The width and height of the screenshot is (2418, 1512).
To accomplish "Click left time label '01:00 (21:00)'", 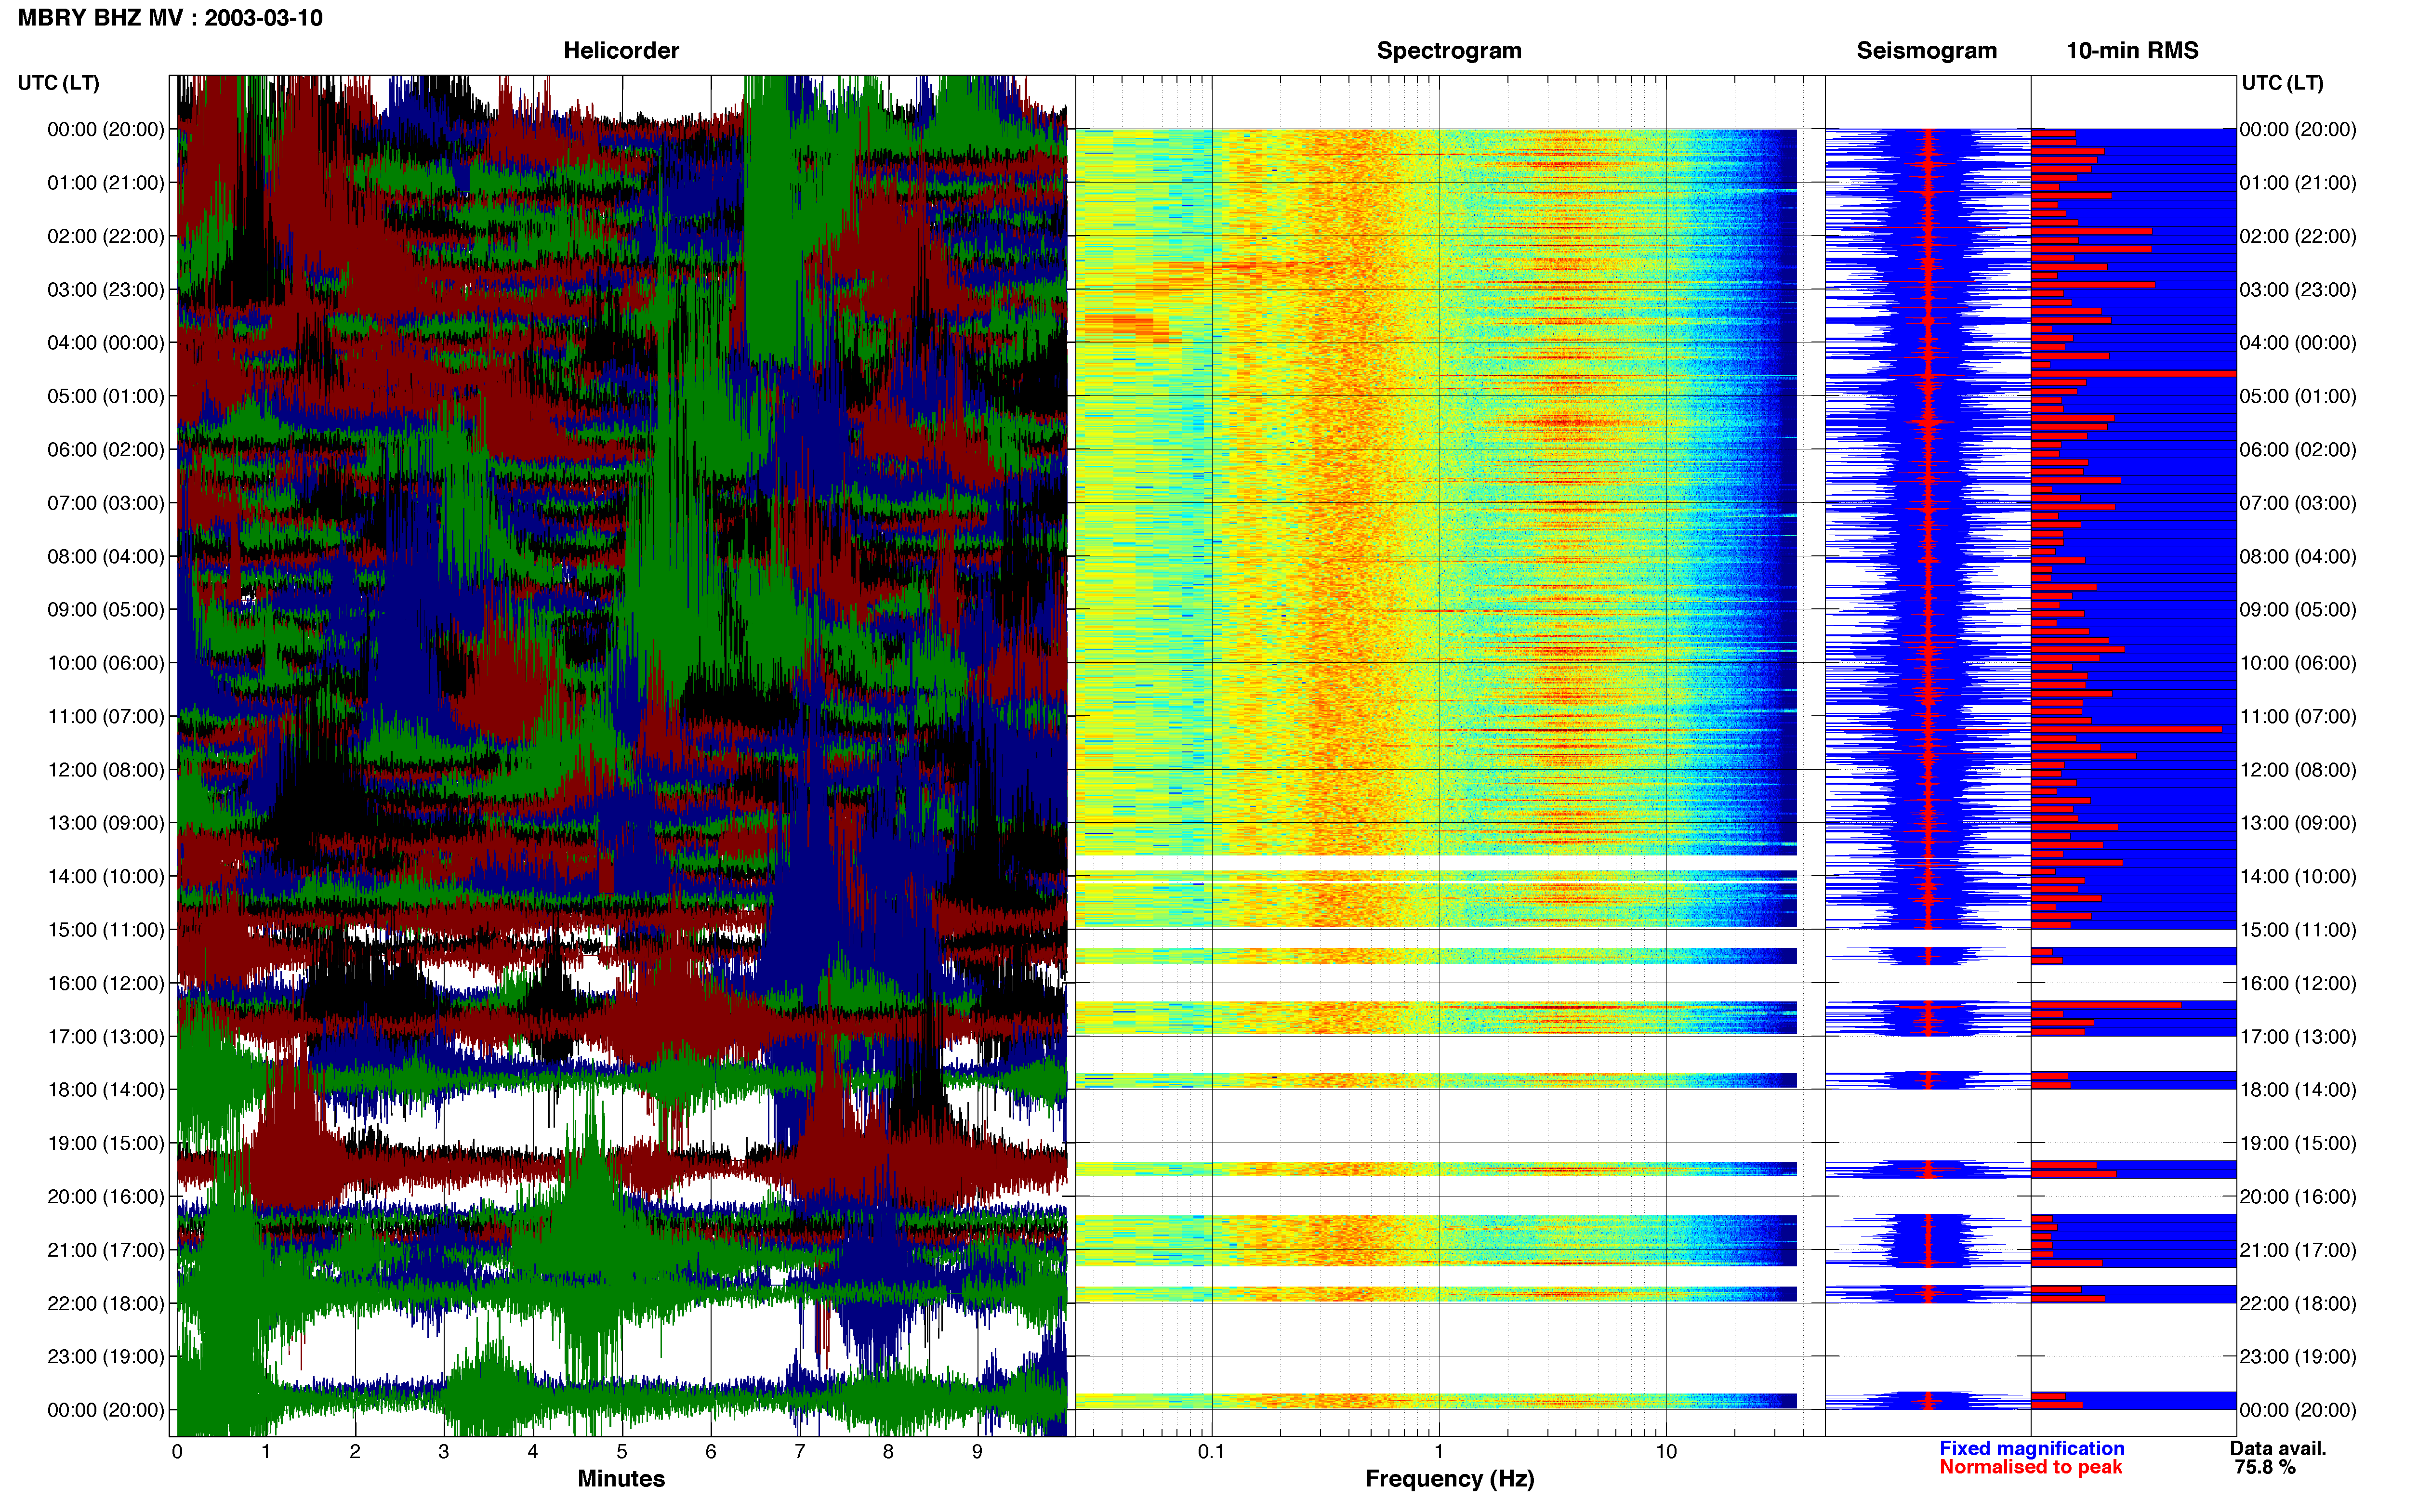I will pyautogui.click(x=106, y=183).
